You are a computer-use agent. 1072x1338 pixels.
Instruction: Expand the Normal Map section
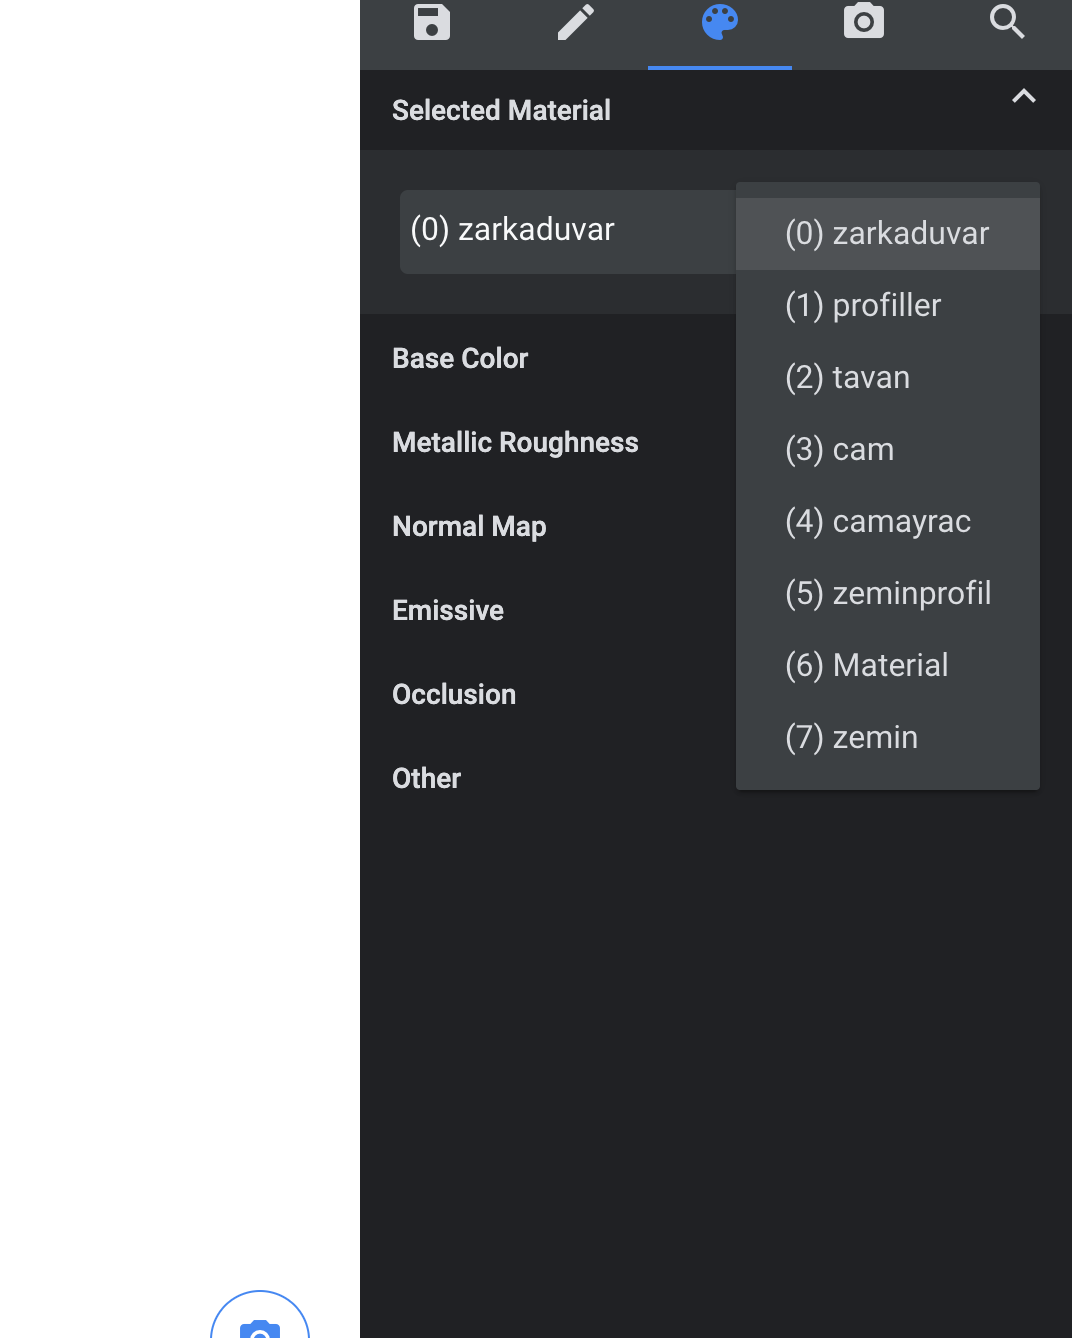click(x=469, y=526)
